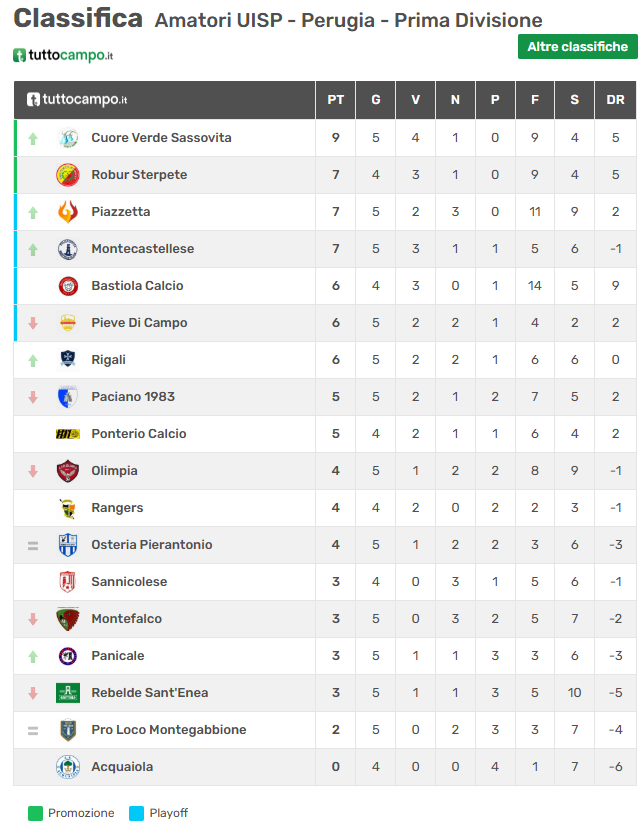Click the Olimpia team crest
The height and width of the screenshot is (829, 643).
(x=68, y=471)
